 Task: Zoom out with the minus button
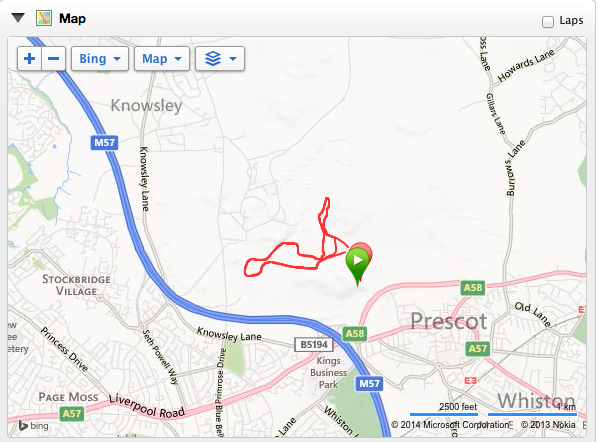point(53,58)
